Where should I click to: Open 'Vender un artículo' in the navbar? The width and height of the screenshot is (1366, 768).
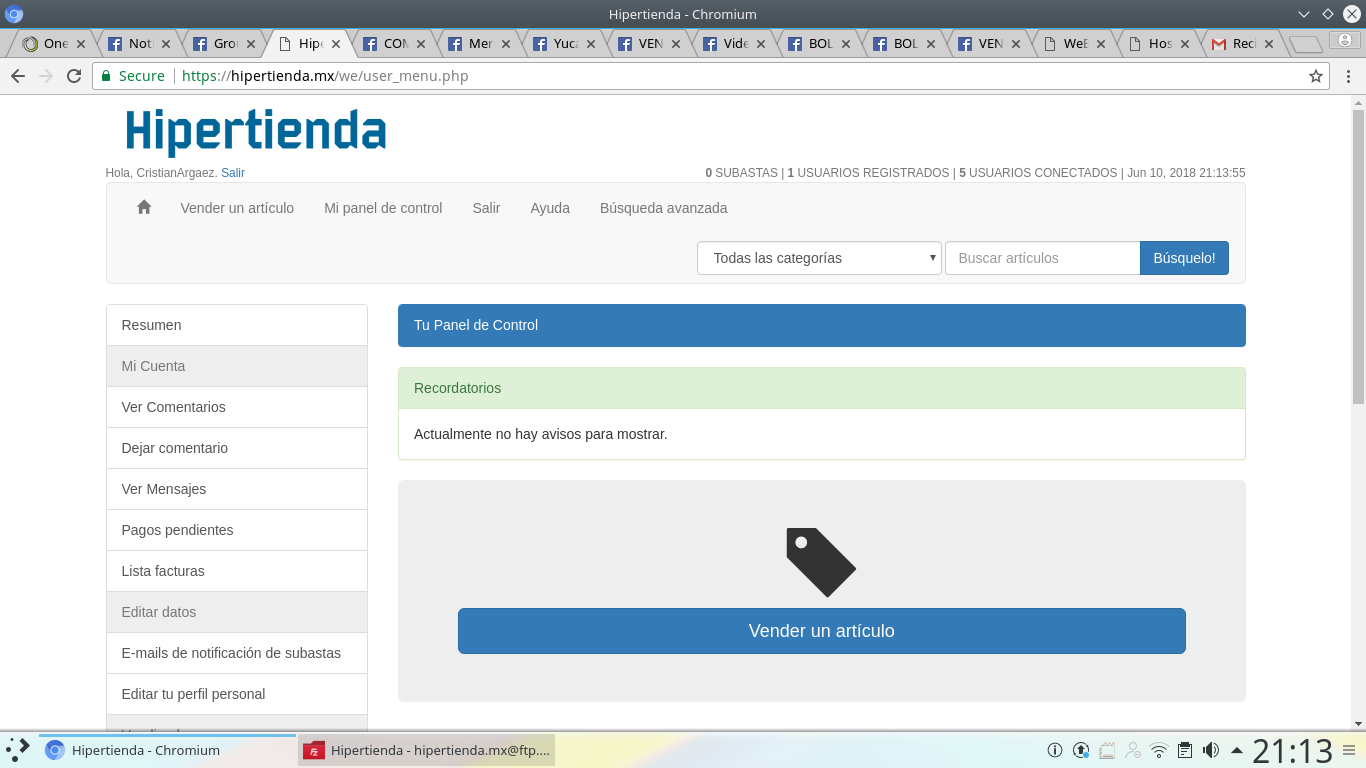pos(237,208)
